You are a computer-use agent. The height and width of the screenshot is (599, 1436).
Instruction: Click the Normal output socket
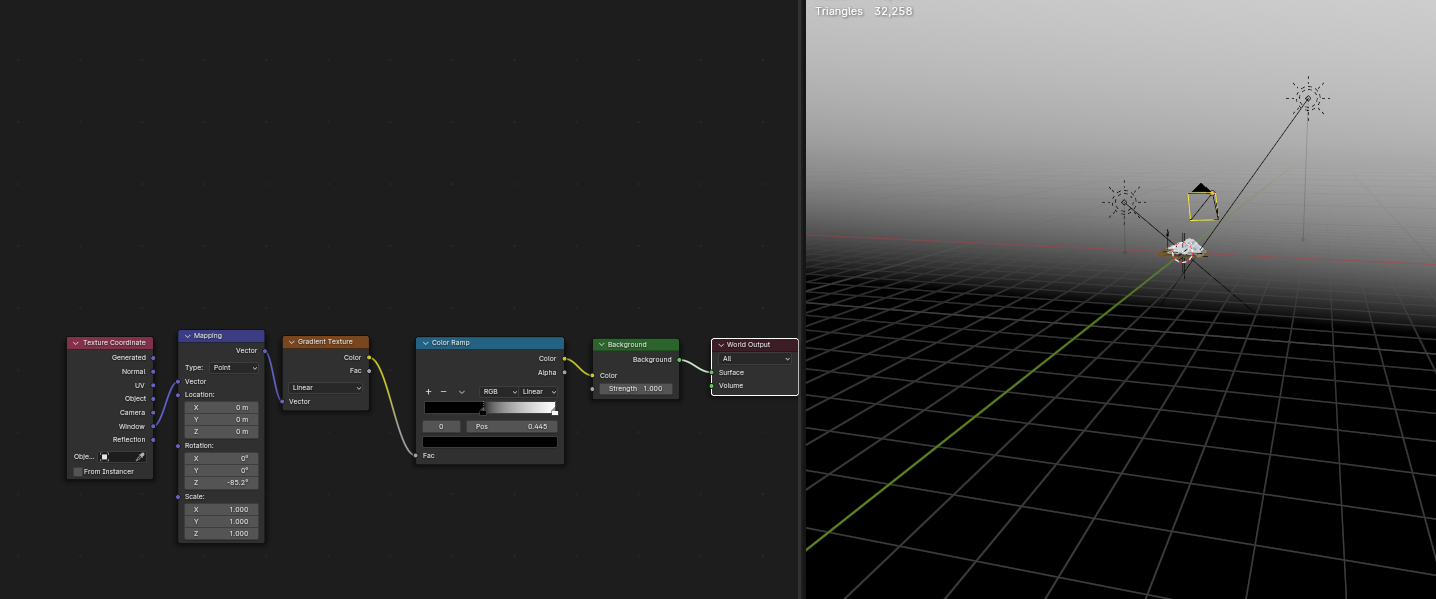pyautogui.click(x=153, y=371)
